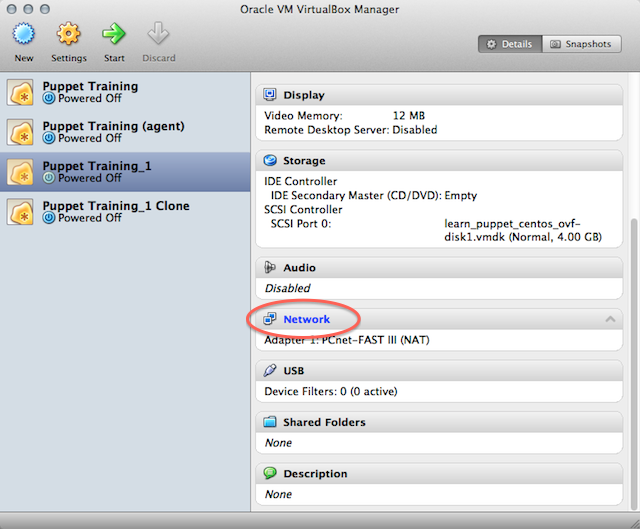Click the Storage section disk icon

click(270, 160)
